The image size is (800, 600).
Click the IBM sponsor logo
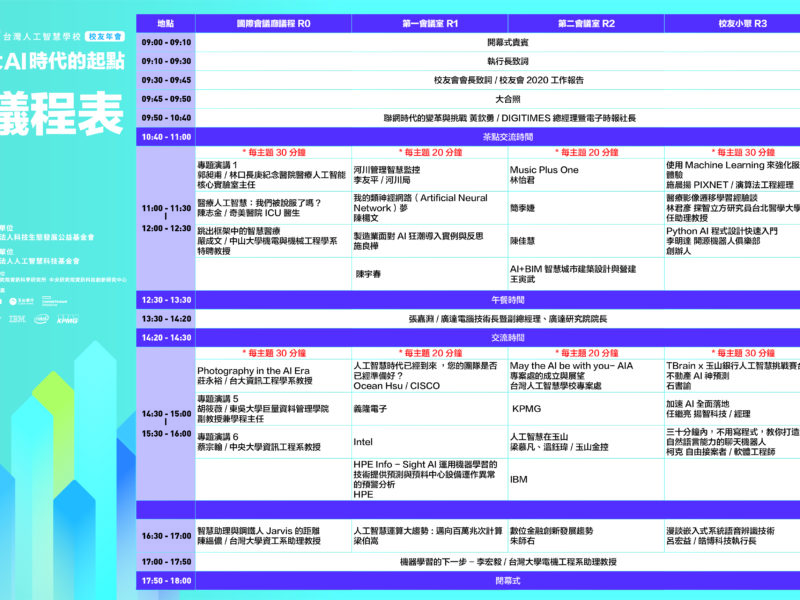click(17, 318)
